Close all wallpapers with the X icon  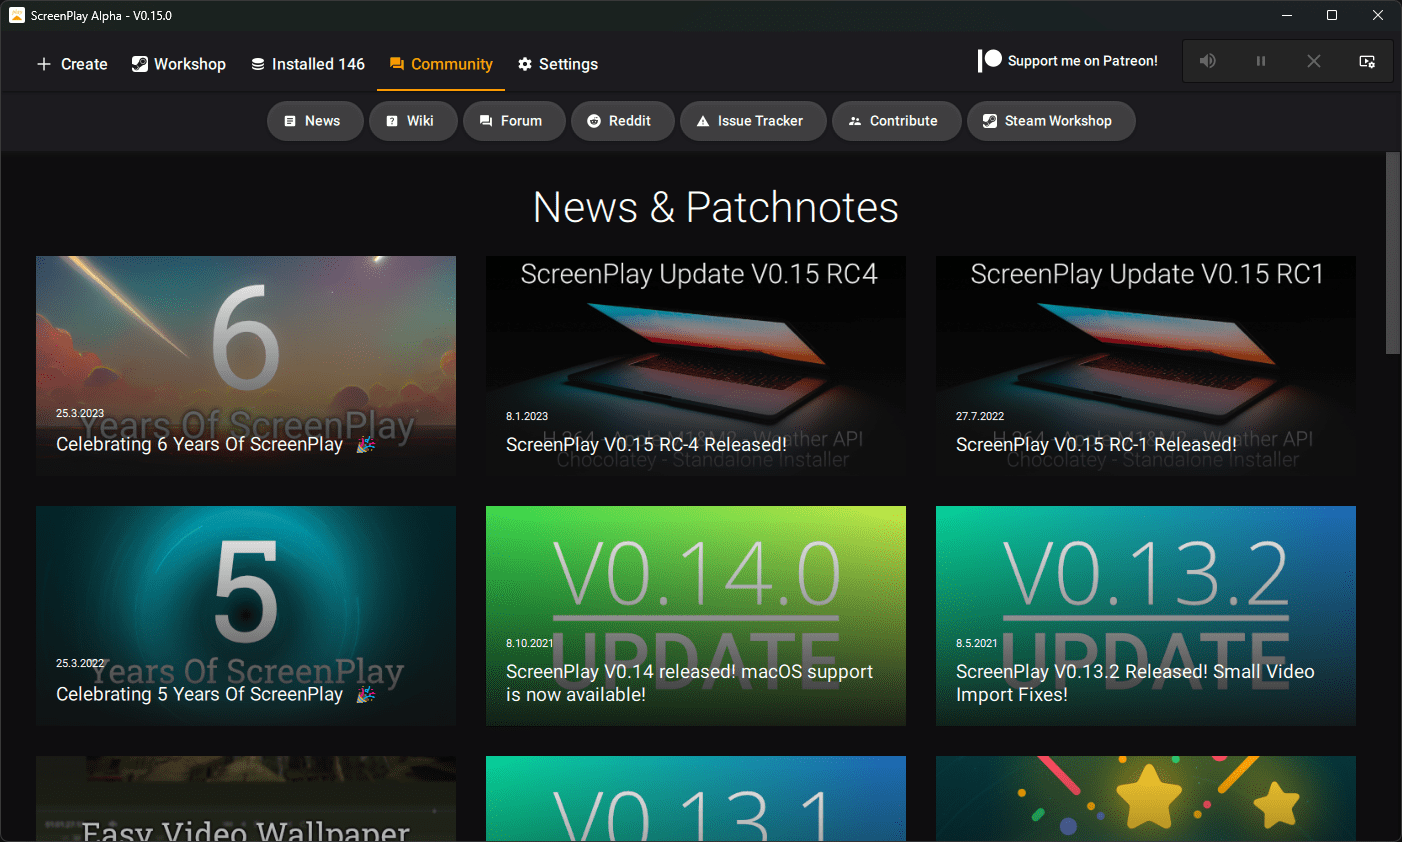coord(1314,60)
